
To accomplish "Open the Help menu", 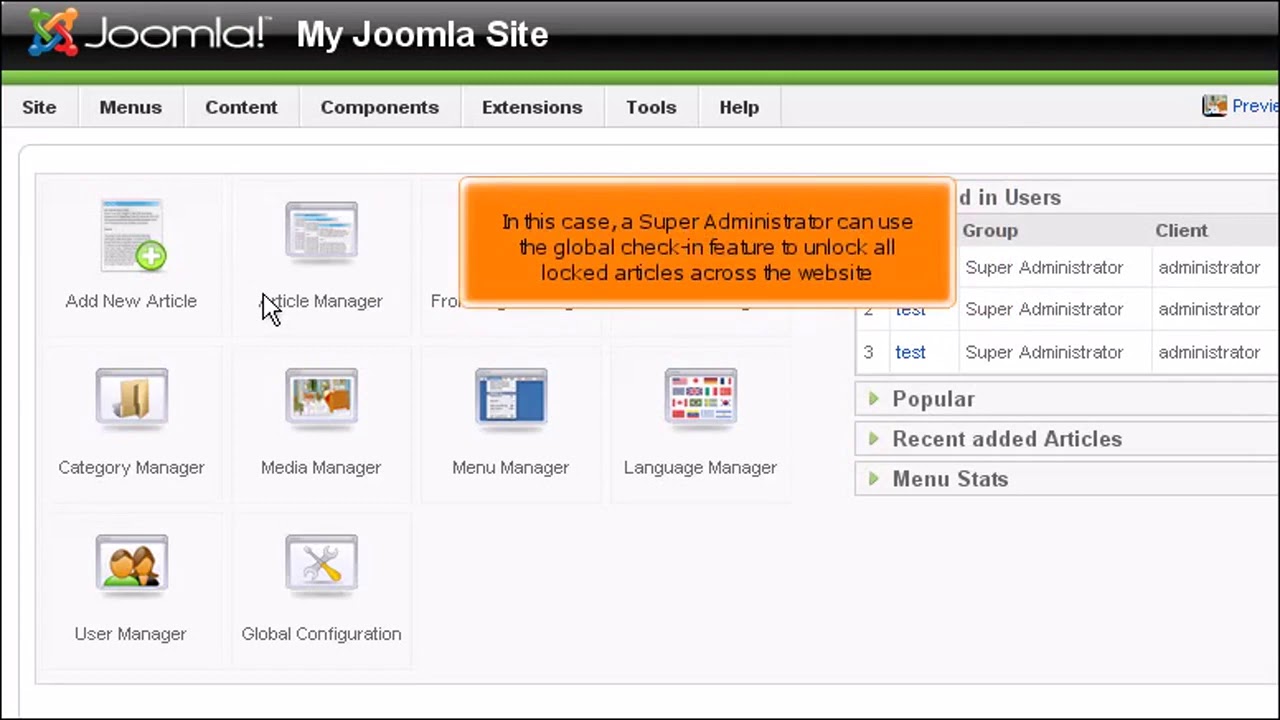I will [x=739, y=107].
